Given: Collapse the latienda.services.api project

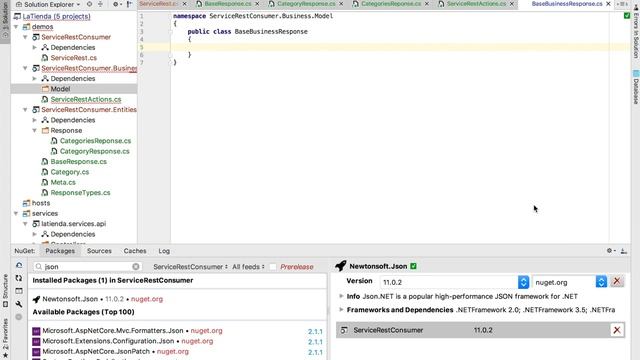Looking at the screenshot, I should pyautogui.click(x=25, y=224).
